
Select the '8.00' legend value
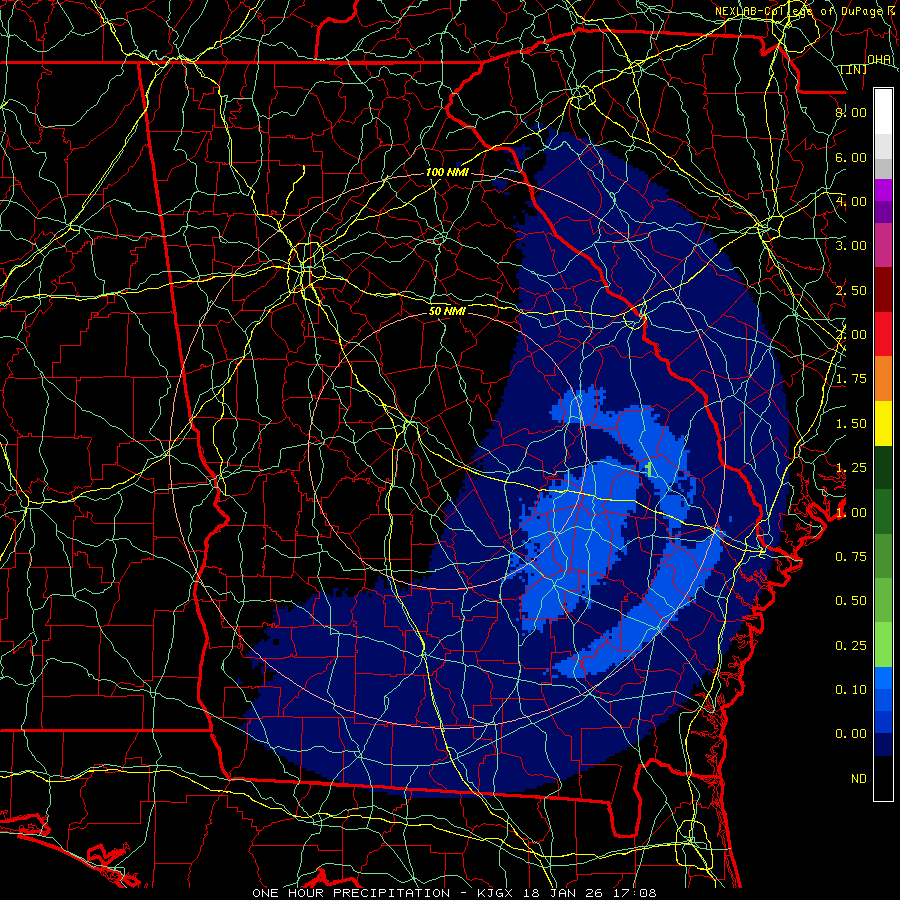[x=851, y=112]
